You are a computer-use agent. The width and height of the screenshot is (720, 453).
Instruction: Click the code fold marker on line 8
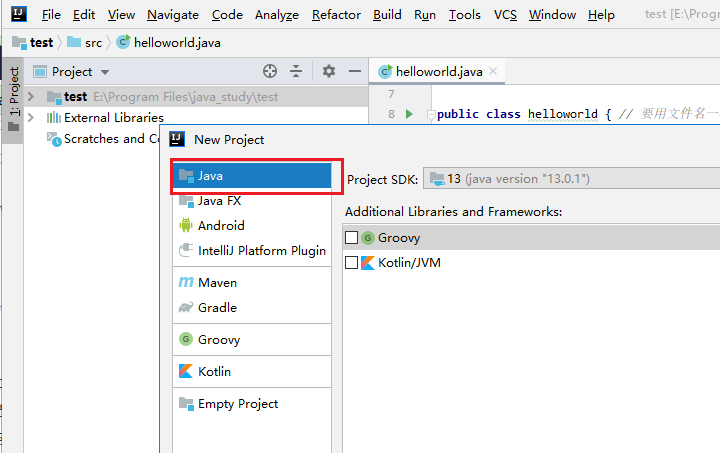coord(431,114)
